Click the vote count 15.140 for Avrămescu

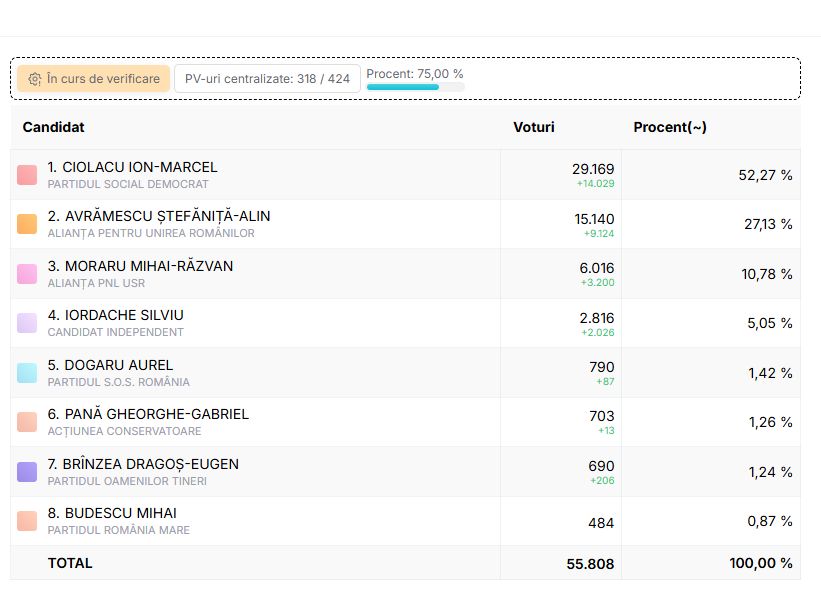click(x=593, y=218)
